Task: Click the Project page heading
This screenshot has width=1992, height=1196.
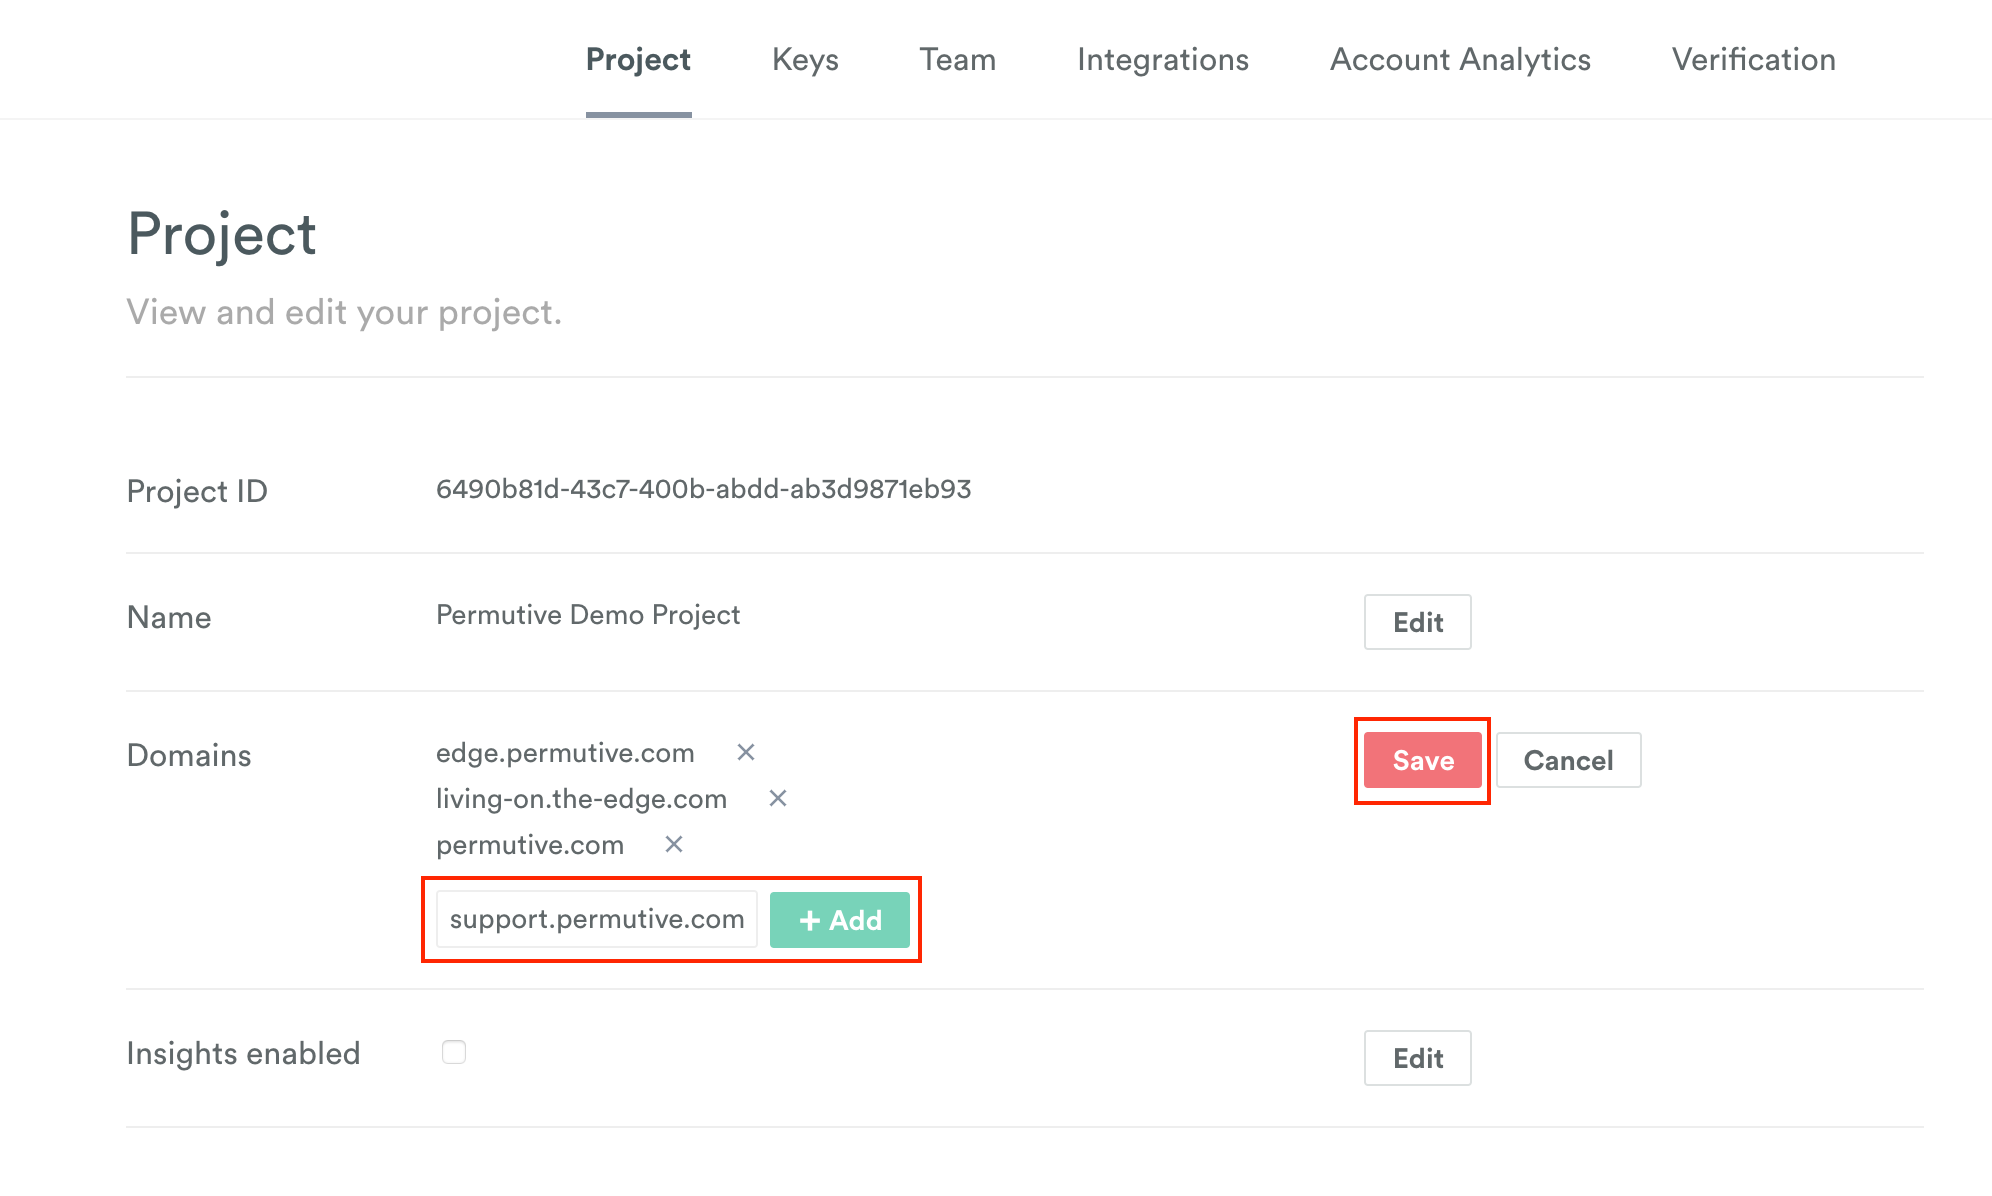Action: (222, 235)
